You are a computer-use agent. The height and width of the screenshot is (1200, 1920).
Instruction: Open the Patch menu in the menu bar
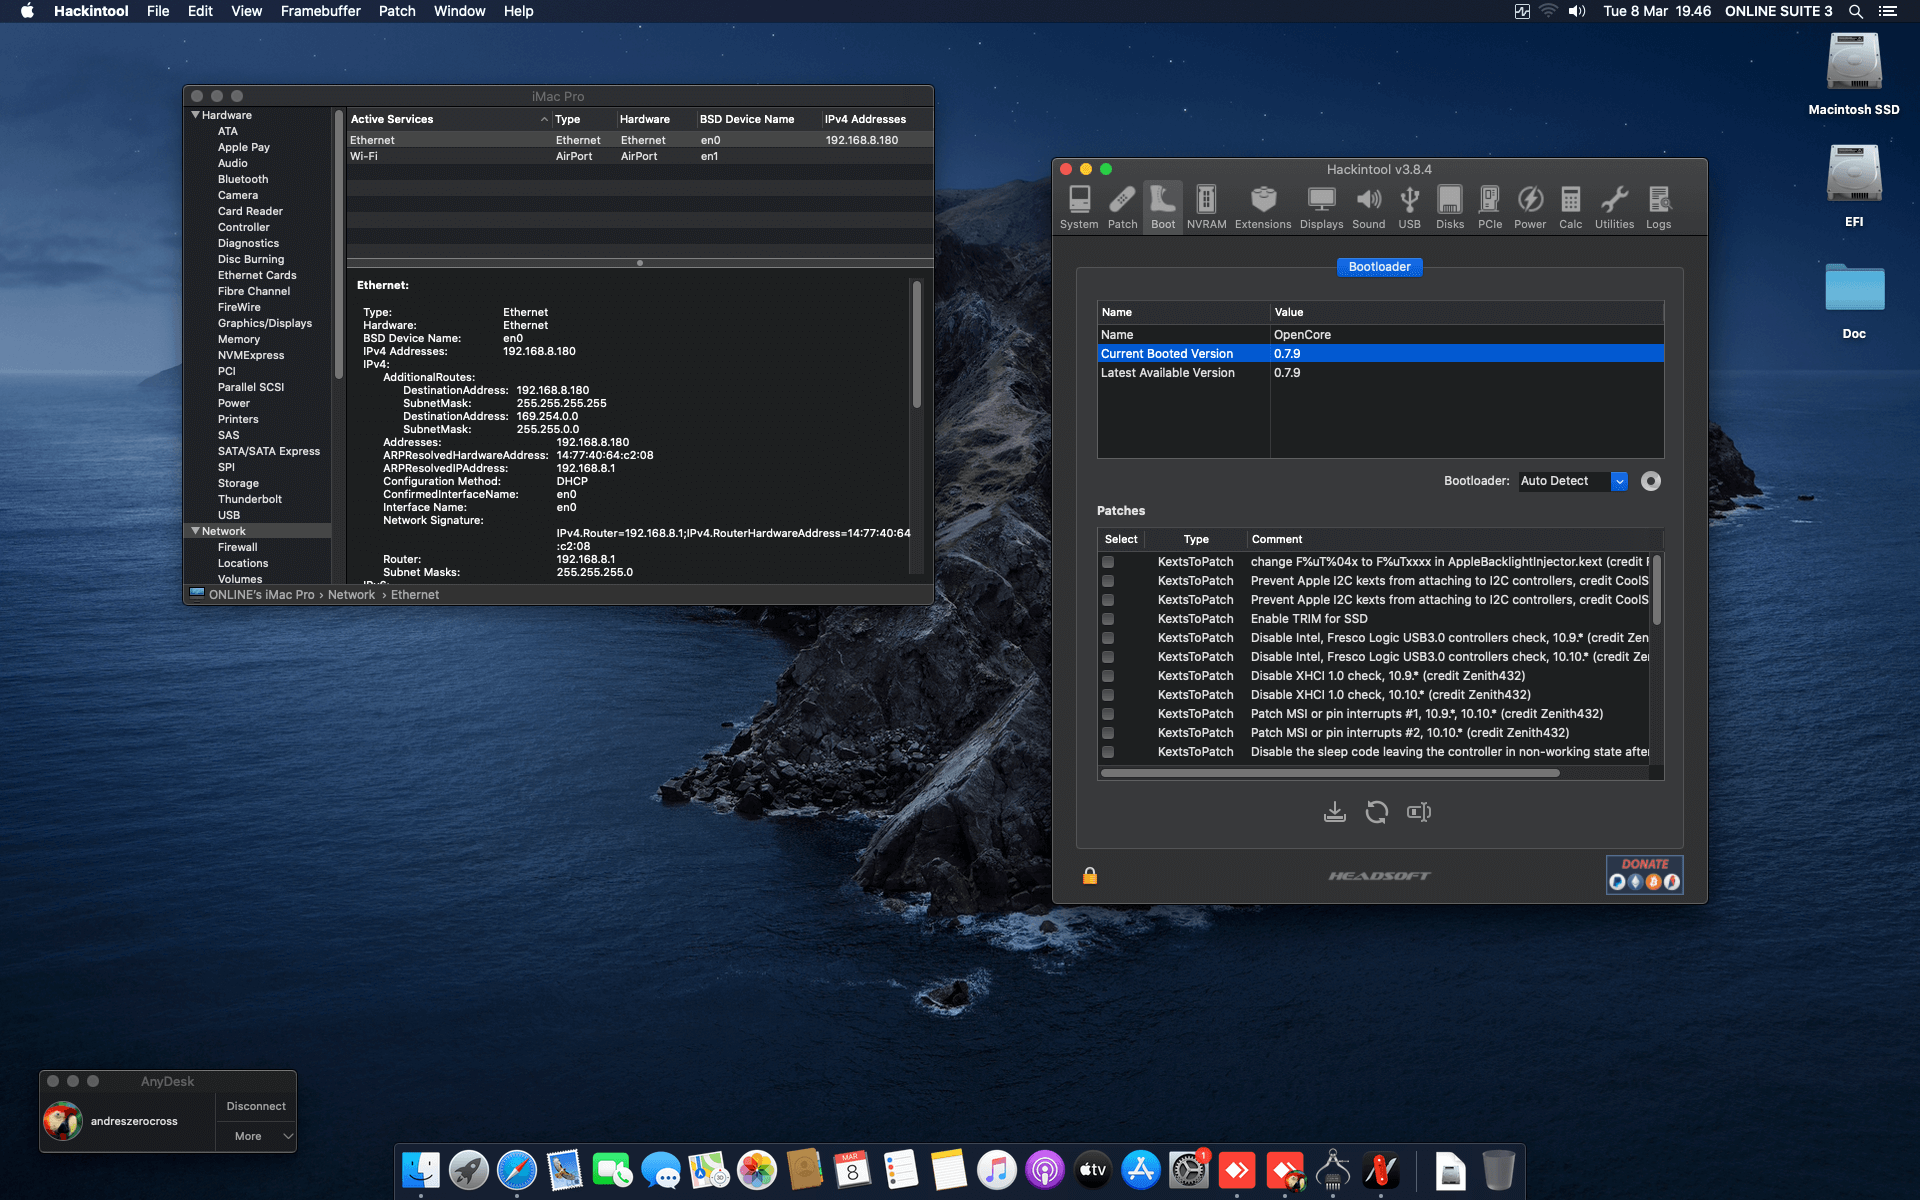pos(396,11)
